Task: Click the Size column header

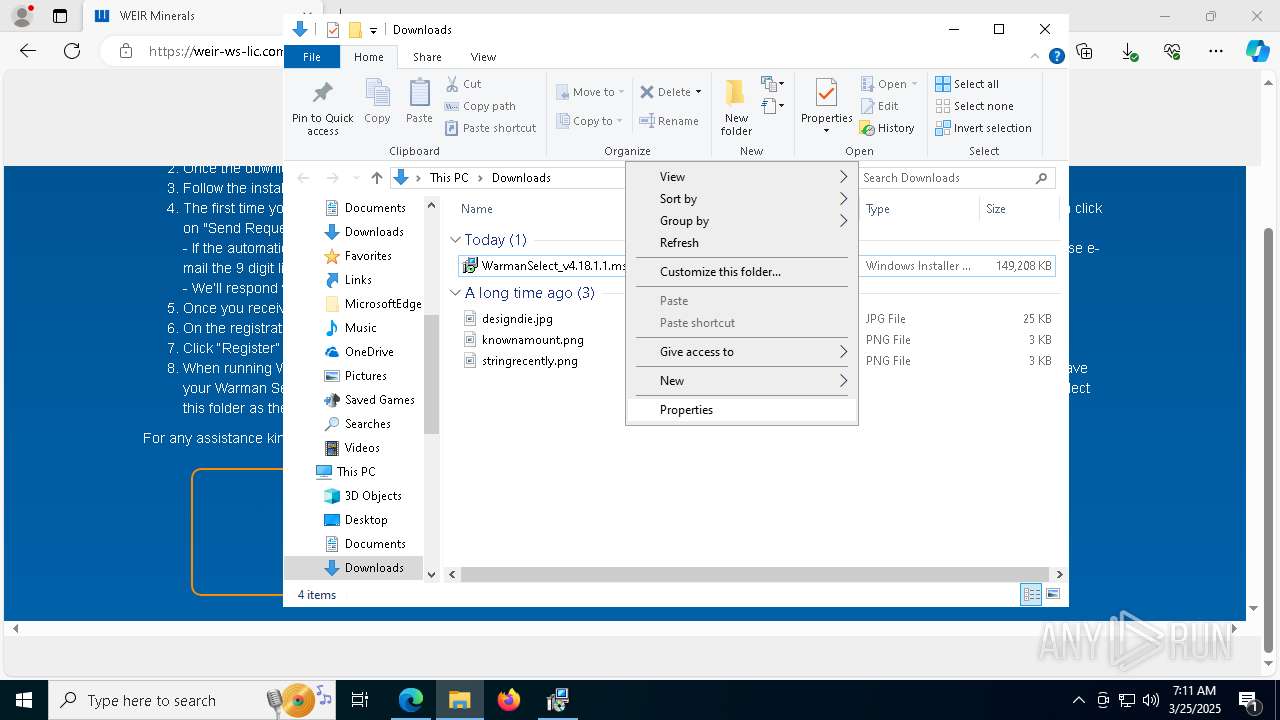Action: [996, 209]
